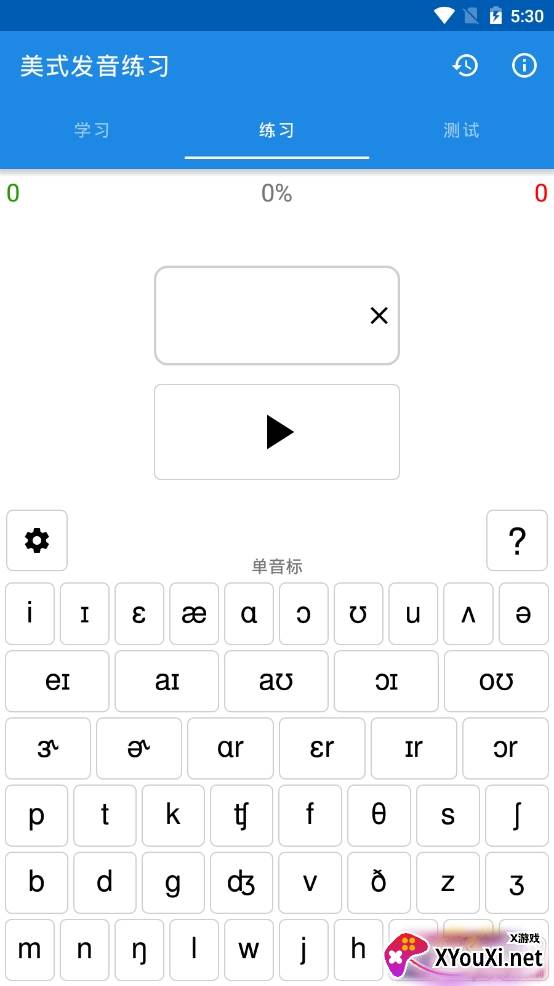The image size is (554, 986).
Task: Tap the æ phonetic key
Action: pos(194,614)
